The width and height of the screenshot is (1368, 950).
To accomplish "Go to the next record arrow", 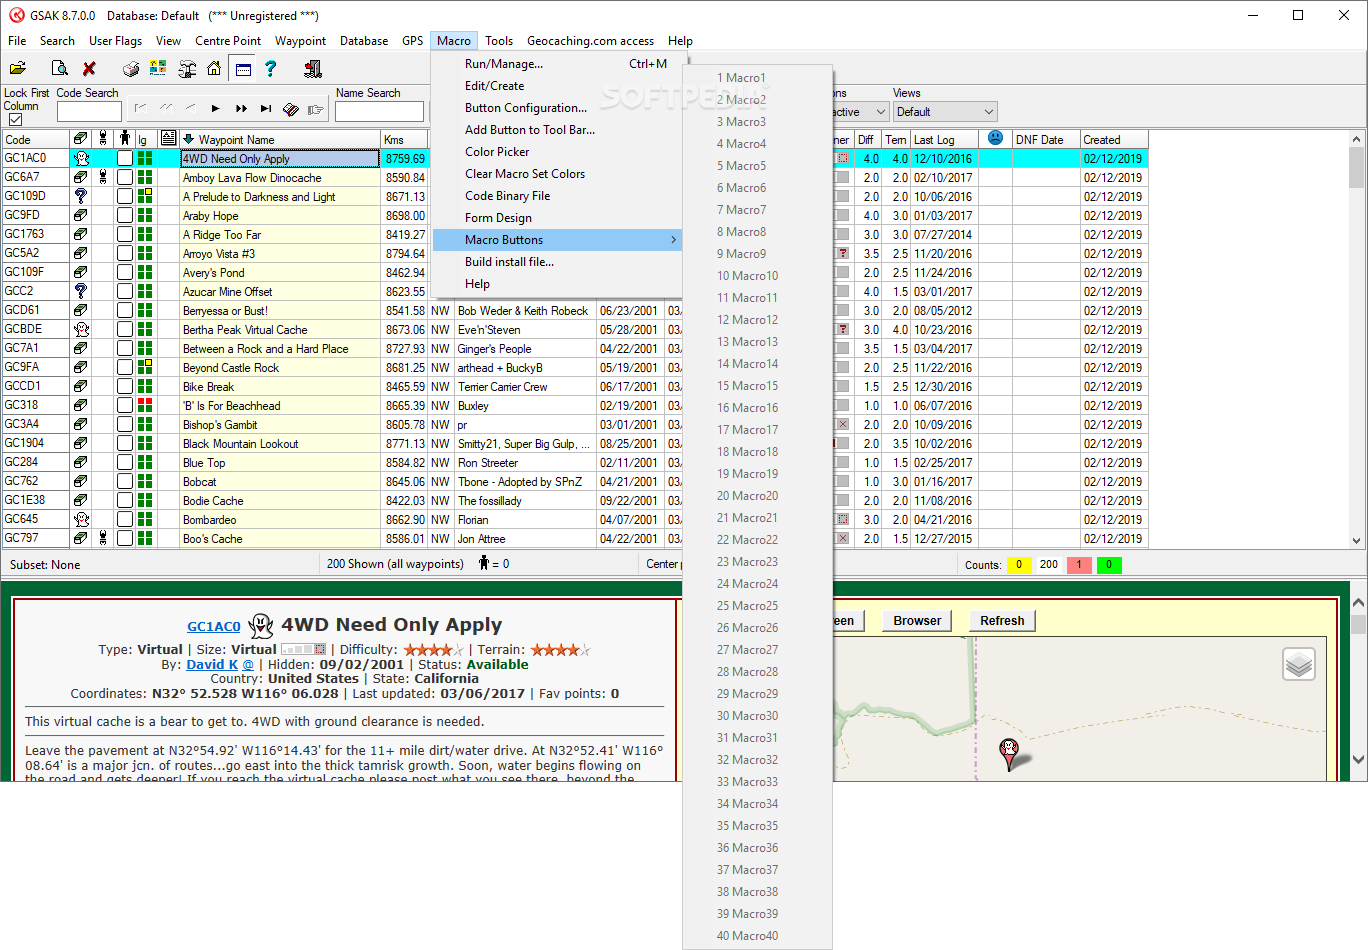I will click(215, 108).
